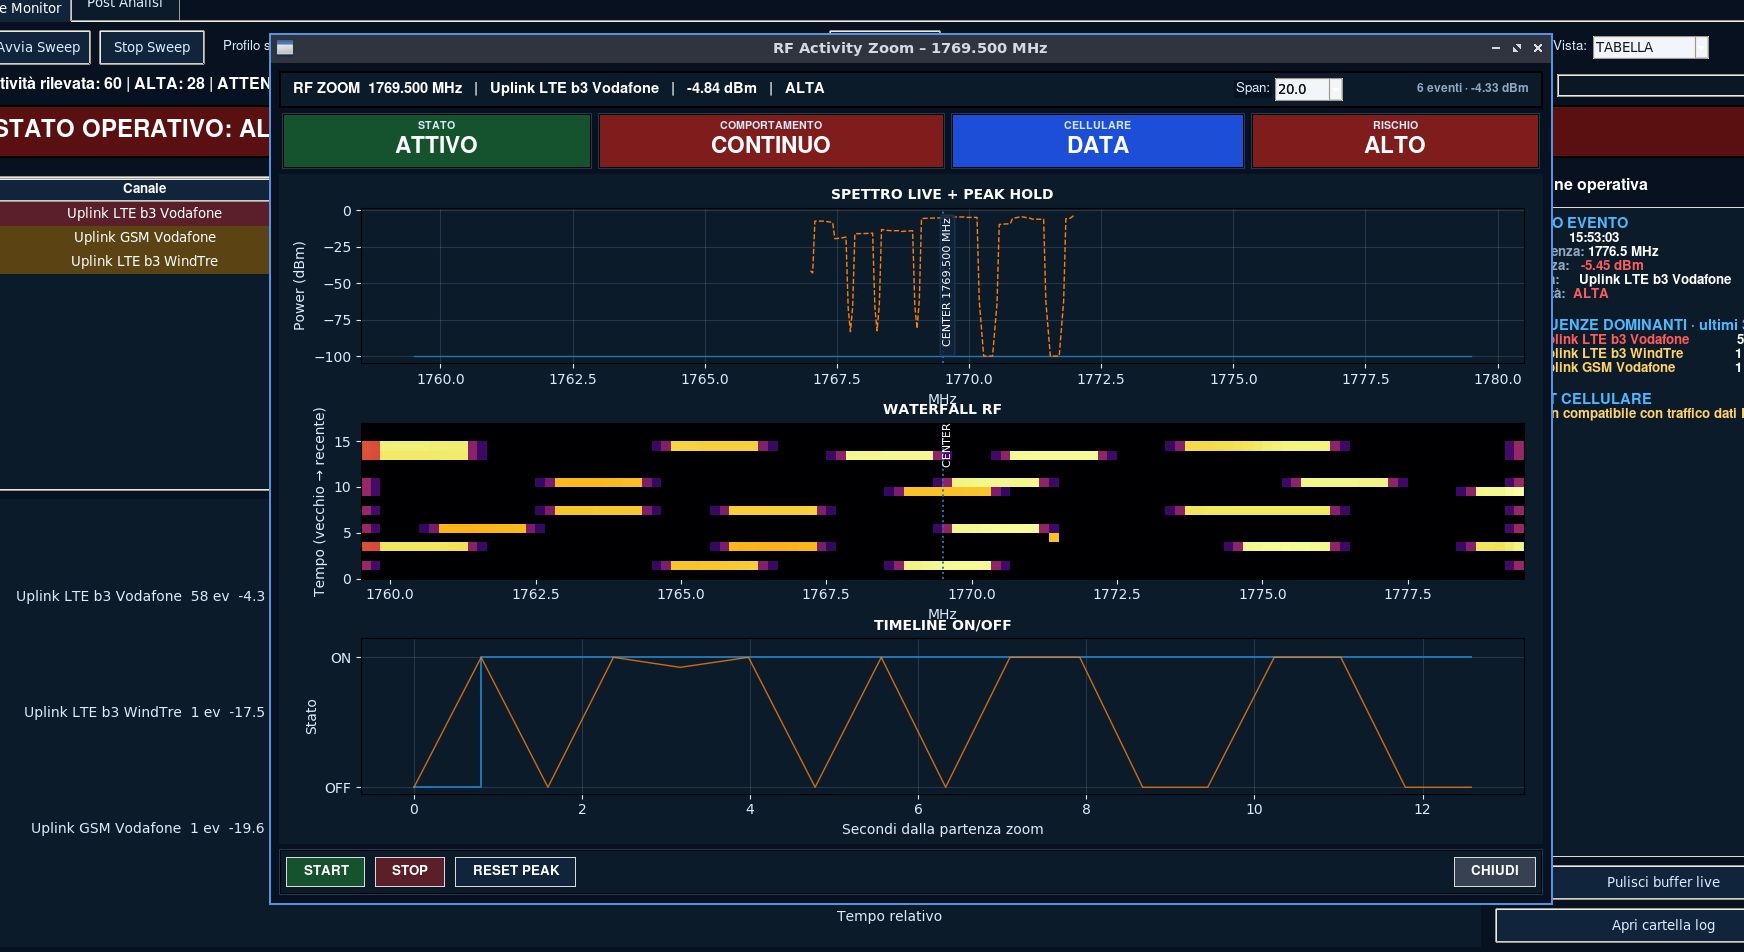Click the RESET PEAK button

pos(516,871)
